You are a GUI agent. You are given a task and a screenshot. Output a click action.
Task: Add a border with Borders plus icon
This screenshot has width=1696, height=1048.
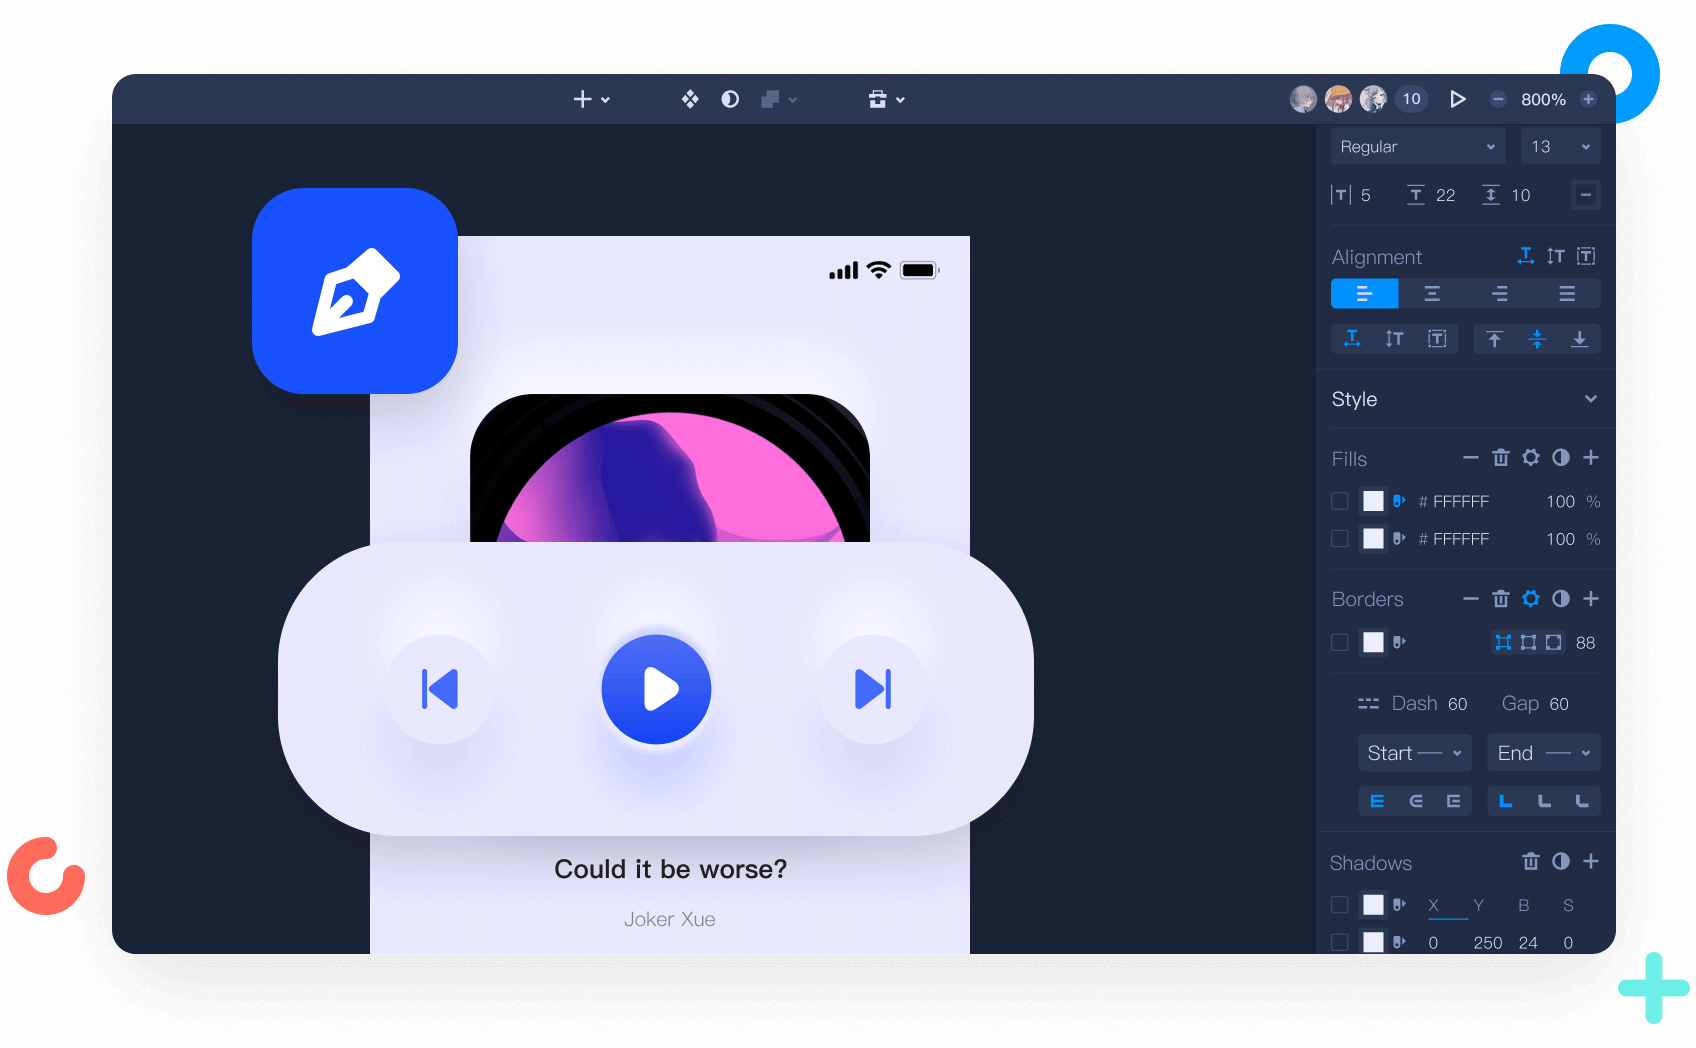point(1591,599)
